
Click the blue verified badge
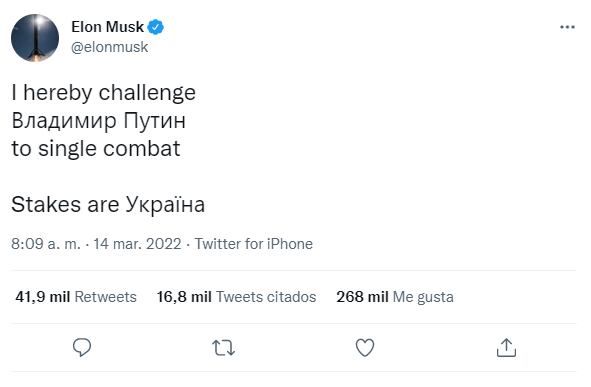(155, 27)
